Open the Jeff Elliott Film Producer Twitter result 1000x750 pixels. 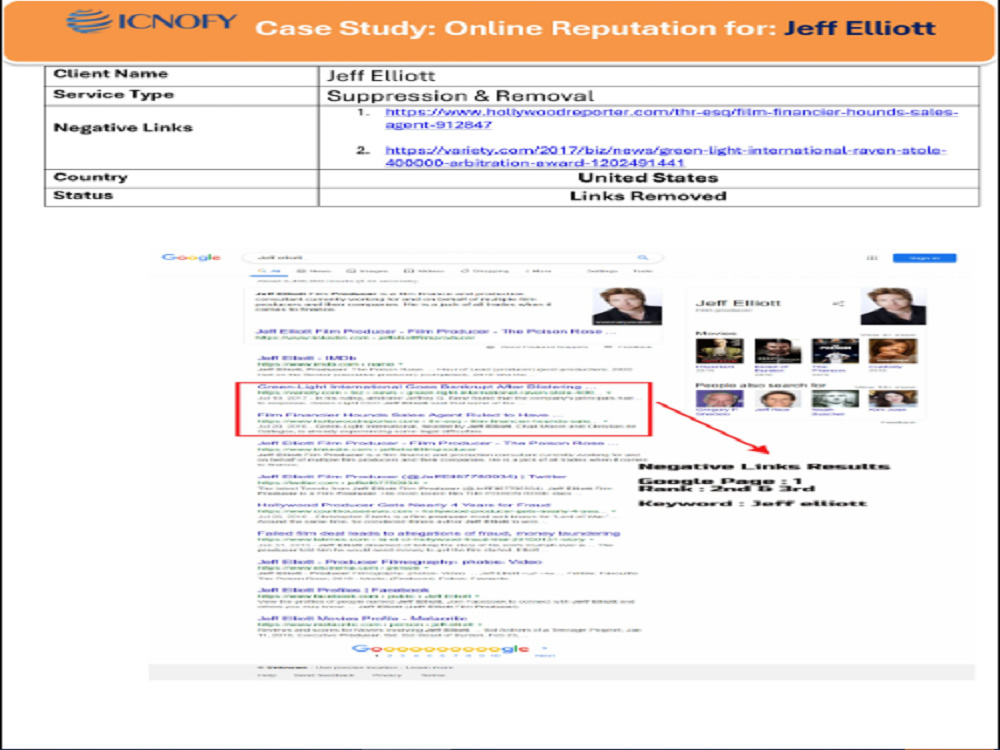tap(412, 476)
